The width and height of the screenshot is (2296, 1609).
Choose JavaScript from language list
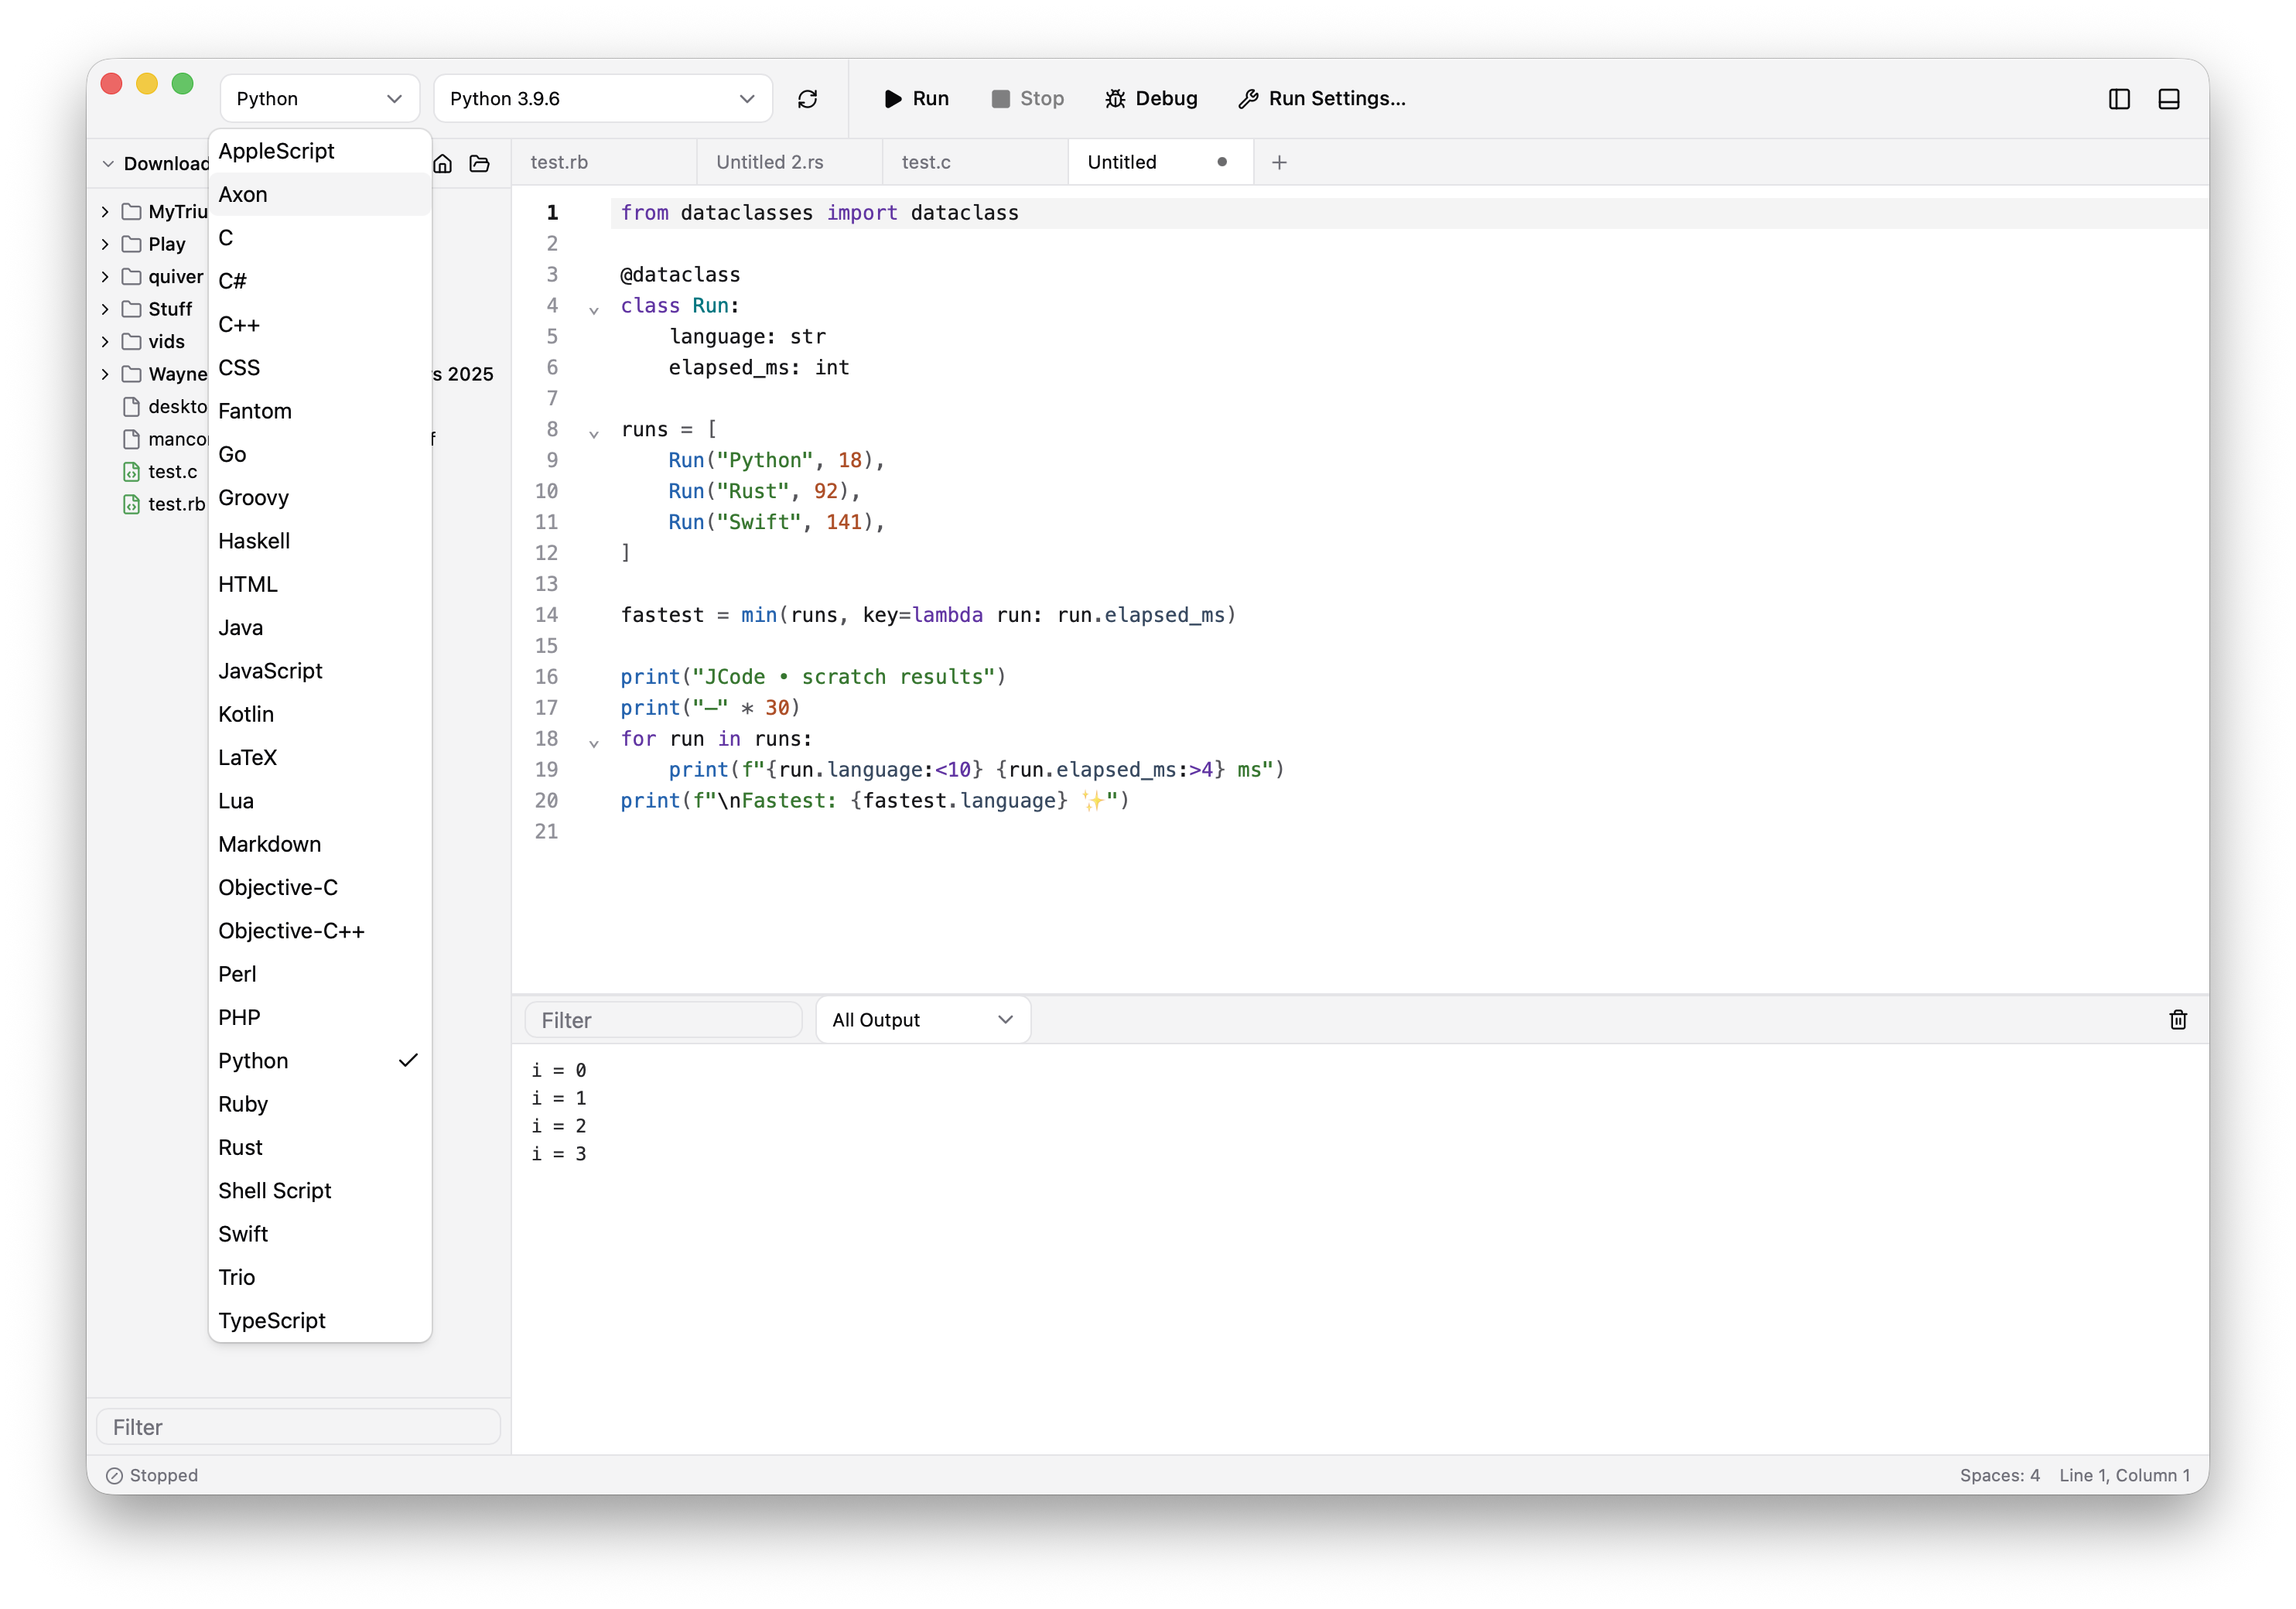320,671
